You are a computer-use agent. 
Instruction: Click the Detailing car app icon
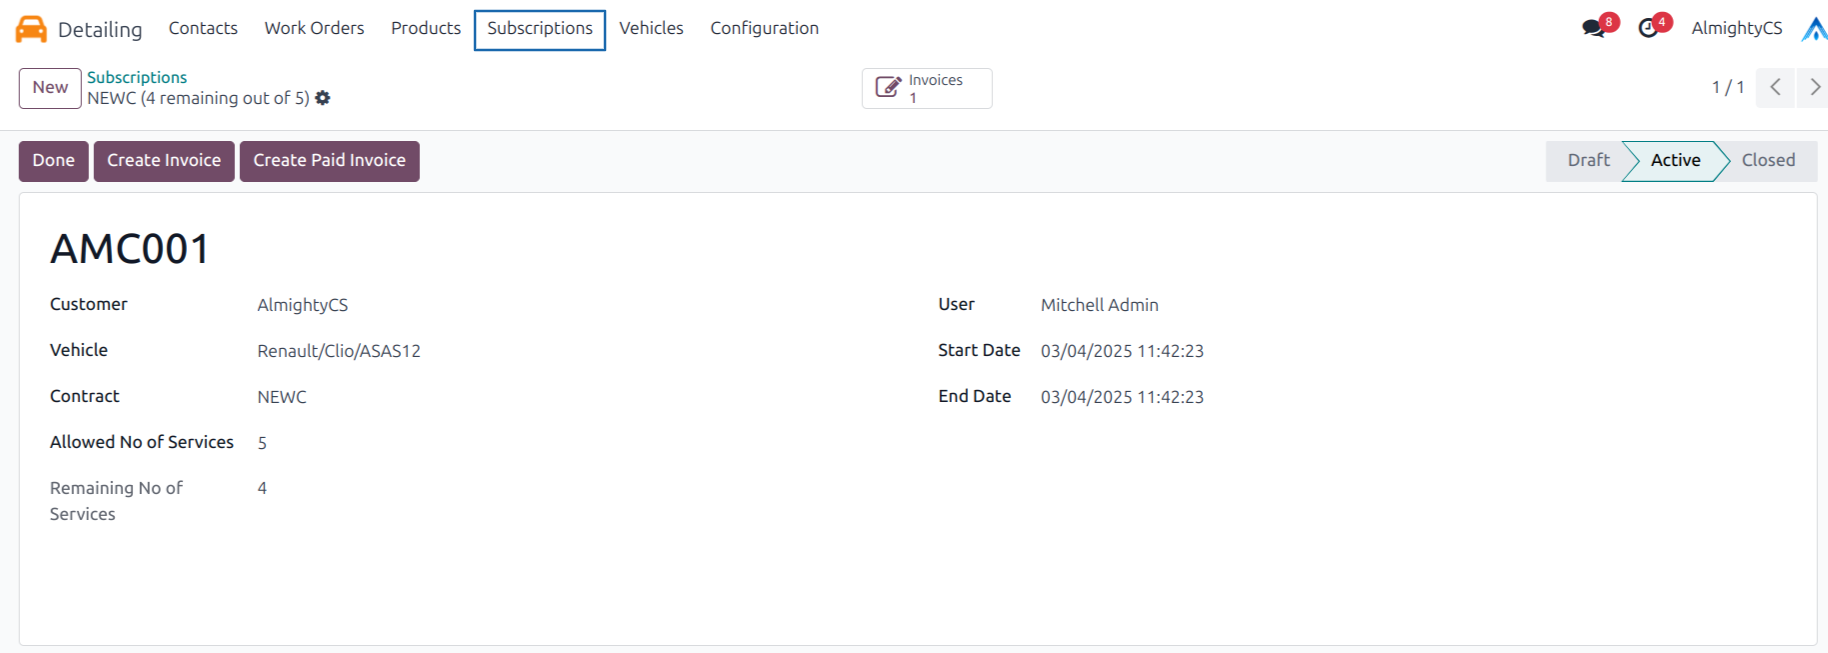[x=31, y=29]
